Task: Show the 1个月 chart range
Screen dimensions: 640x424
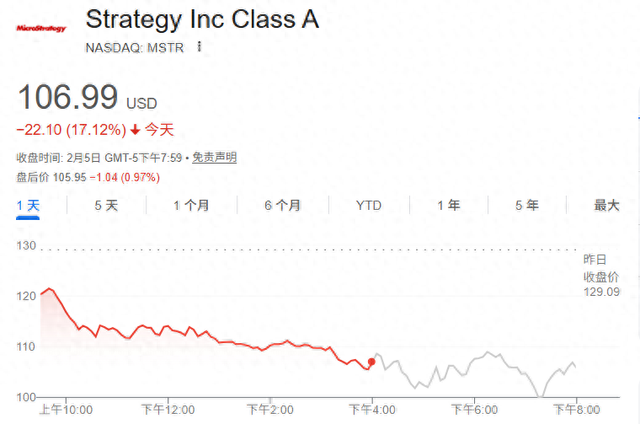Action: (x=191, y=206)
